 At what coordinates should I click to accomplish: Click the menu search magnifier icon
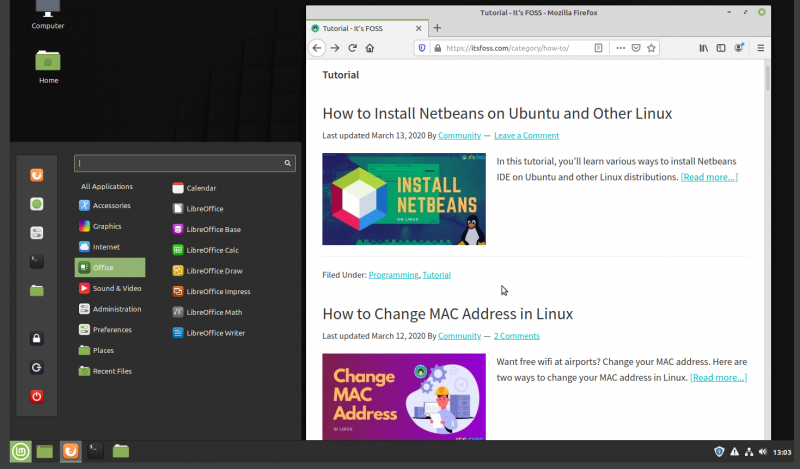(x=287, y=163)
